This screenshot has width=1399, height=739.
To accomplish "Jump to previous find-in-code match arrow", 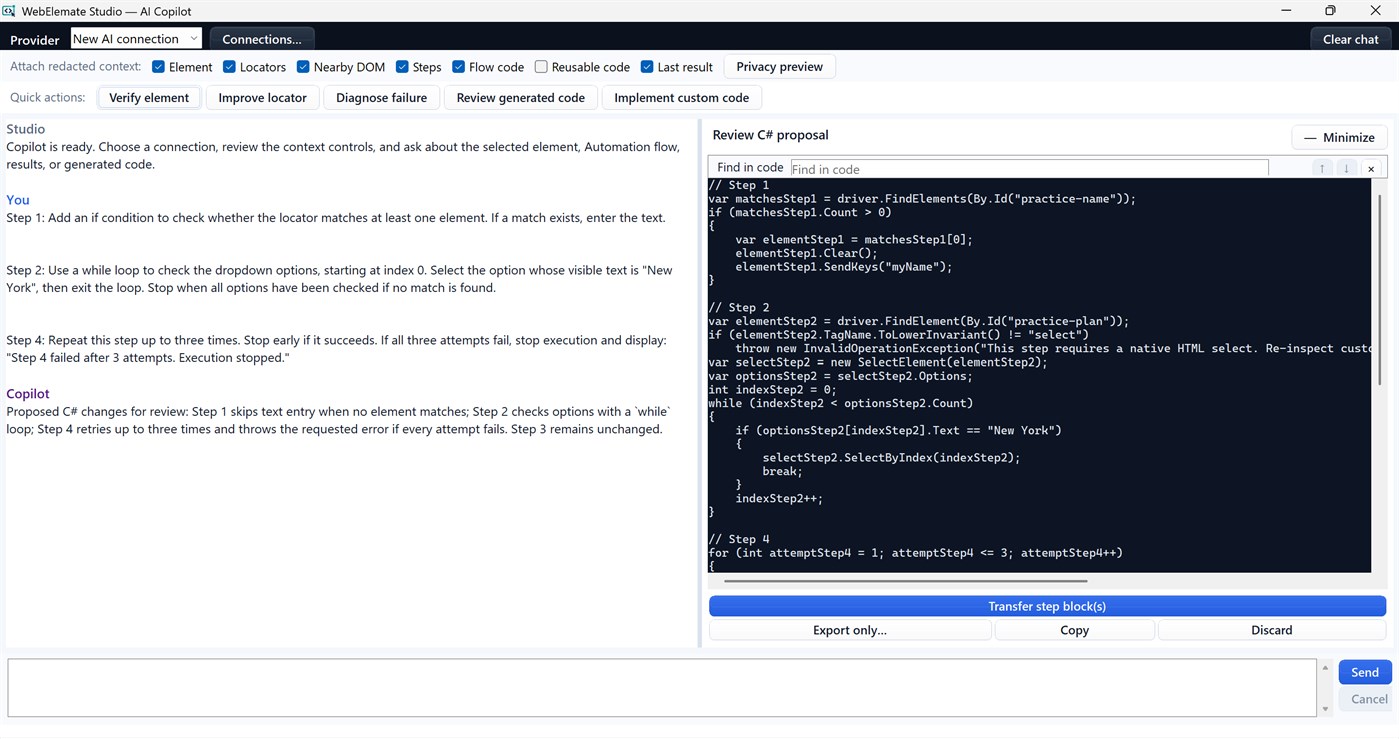I will pos(1322,168).
